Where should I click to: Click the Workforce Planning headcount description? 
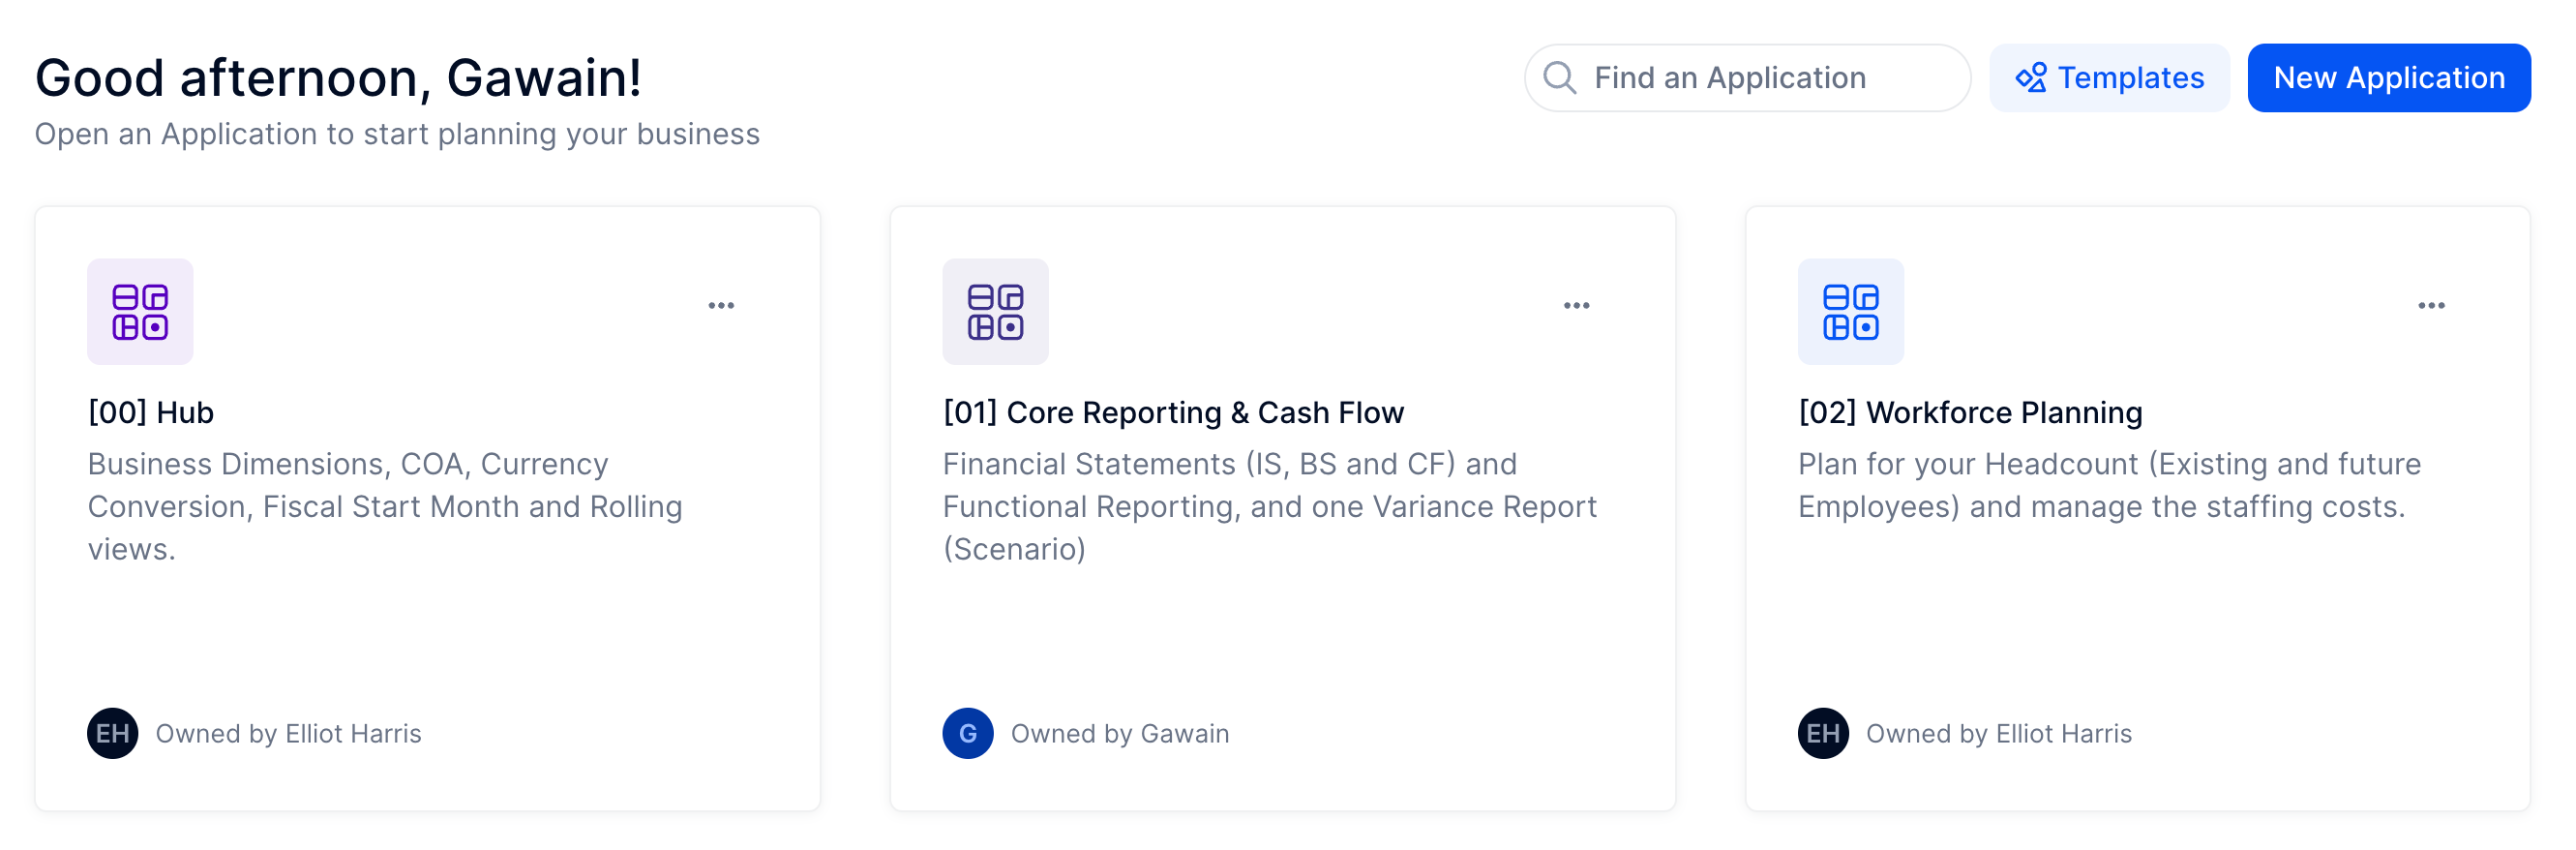coord(2108,485)
